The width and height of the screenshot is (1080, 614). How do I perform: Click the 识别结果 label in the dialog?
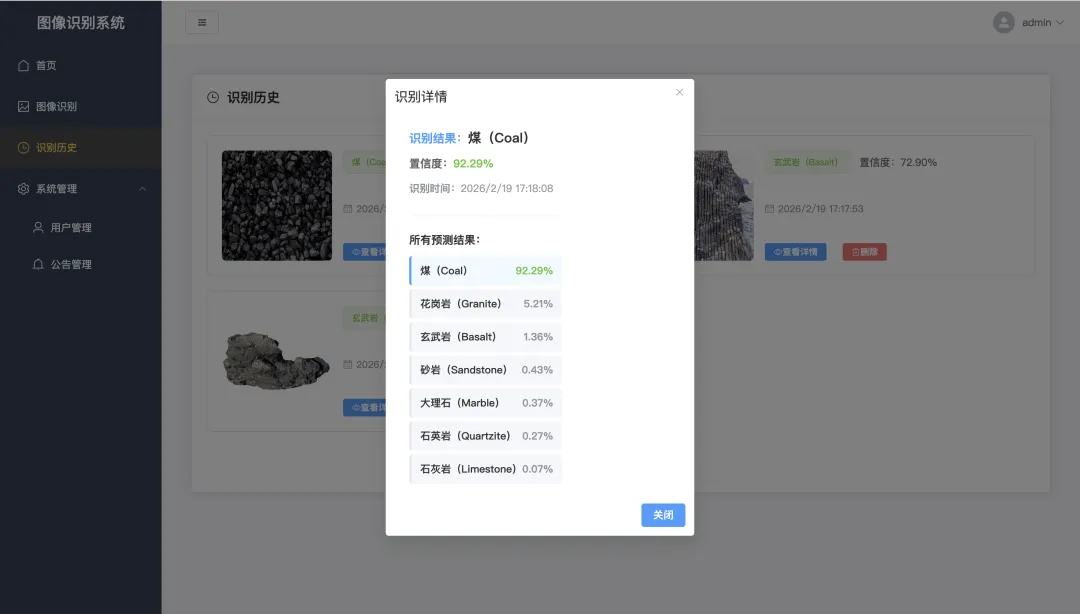coord(435,139)
